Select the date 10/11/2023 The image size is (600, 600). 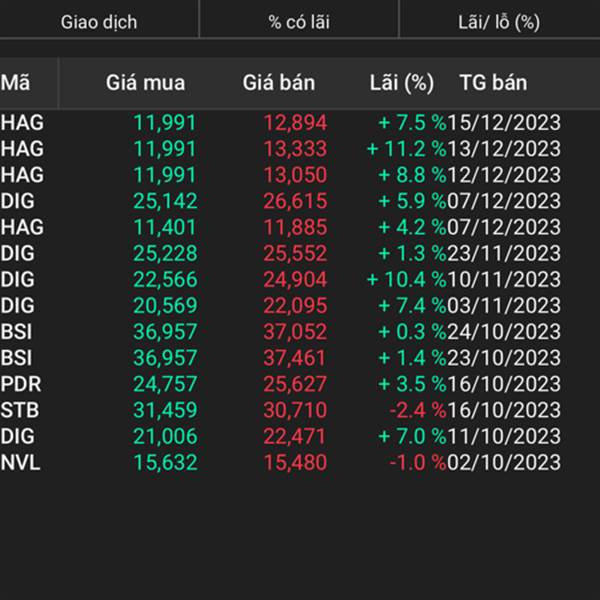pyautogui.click(x=504, y=279)
